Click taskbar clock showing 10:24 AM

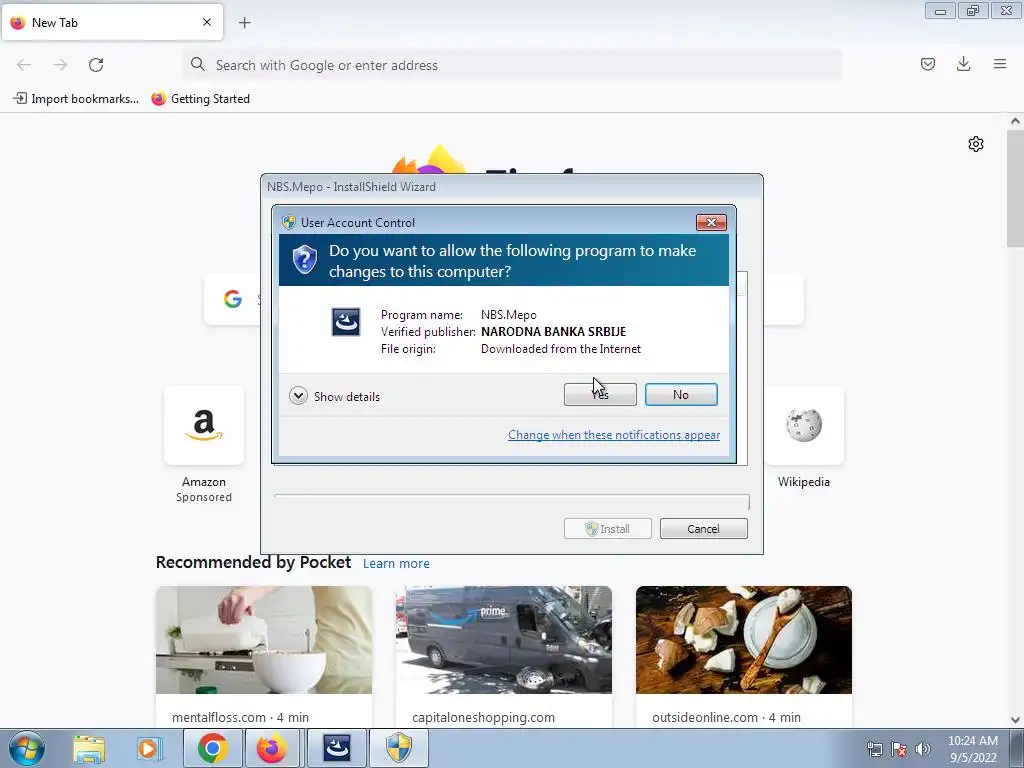point(972,749)
